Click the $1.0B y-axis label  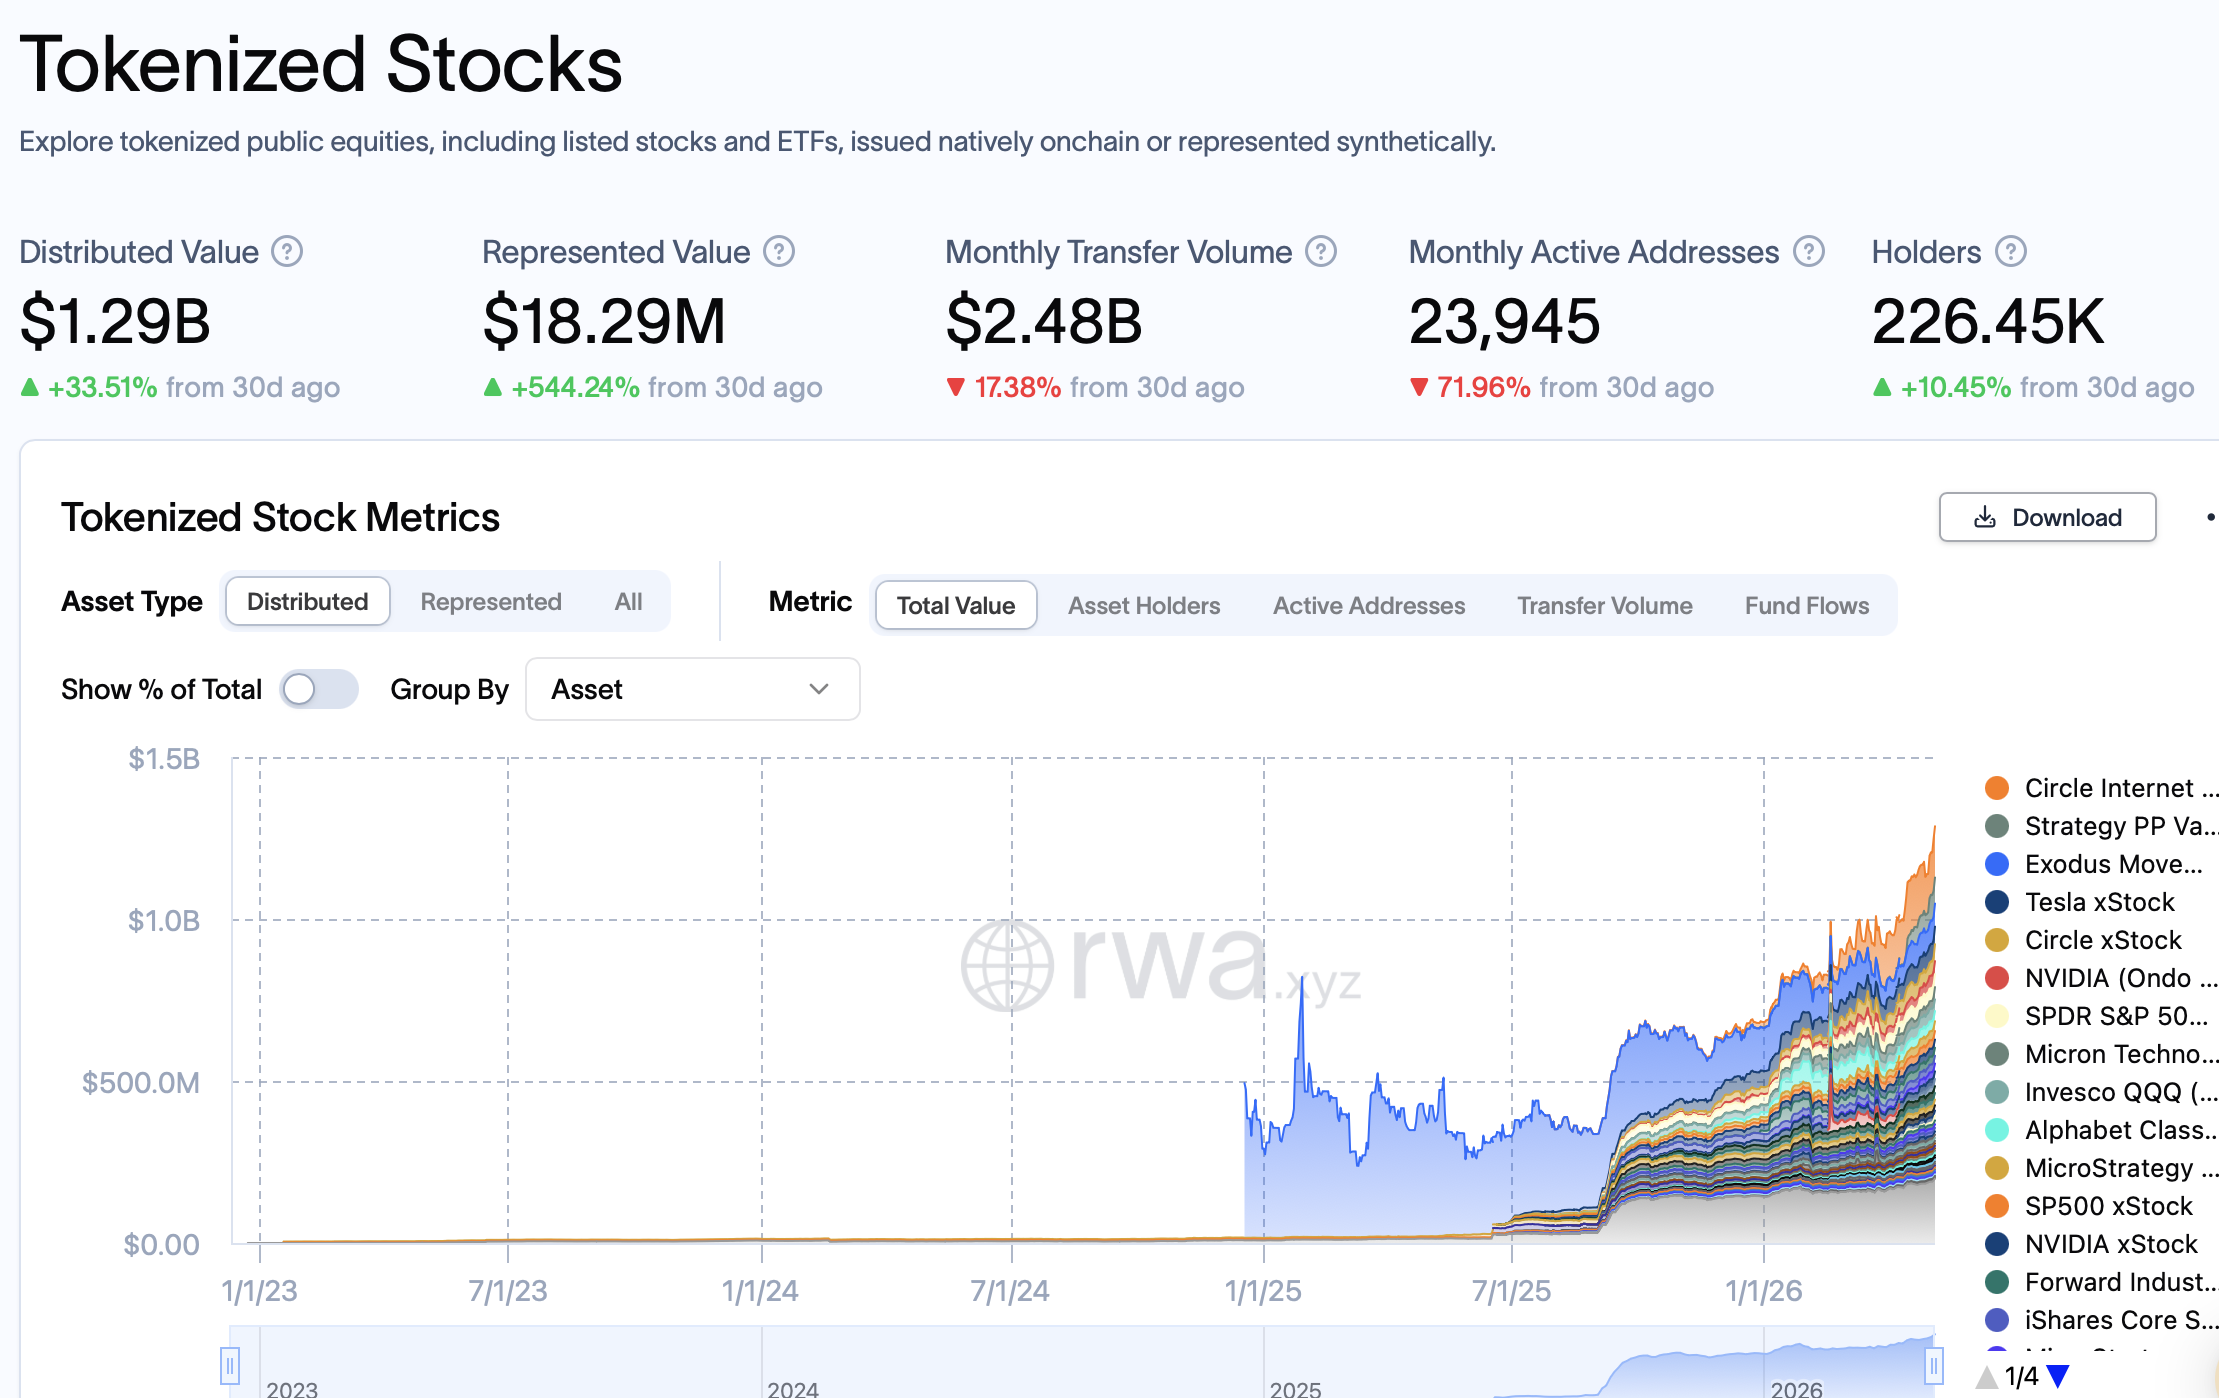pos(164,920)
